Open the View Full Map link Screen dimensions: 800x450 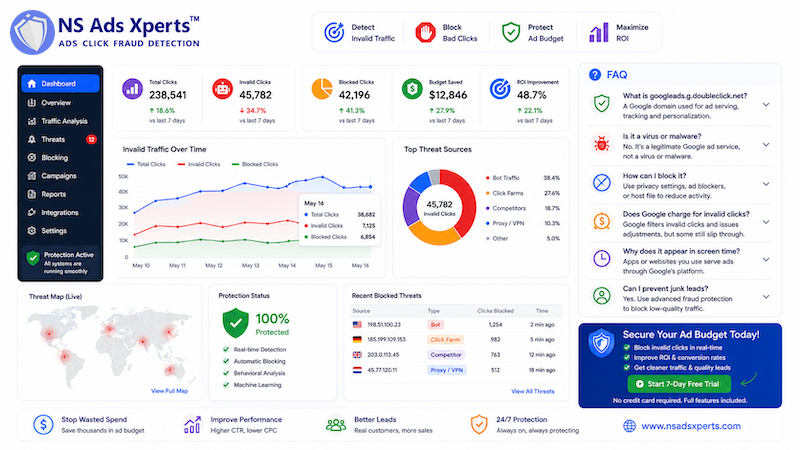169,391
